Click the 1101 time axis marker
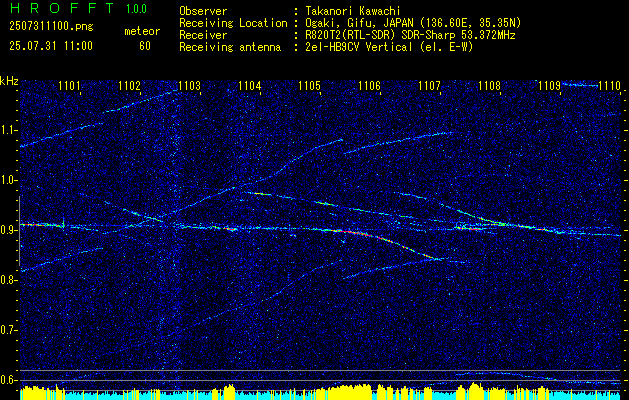 click(69, 85)
